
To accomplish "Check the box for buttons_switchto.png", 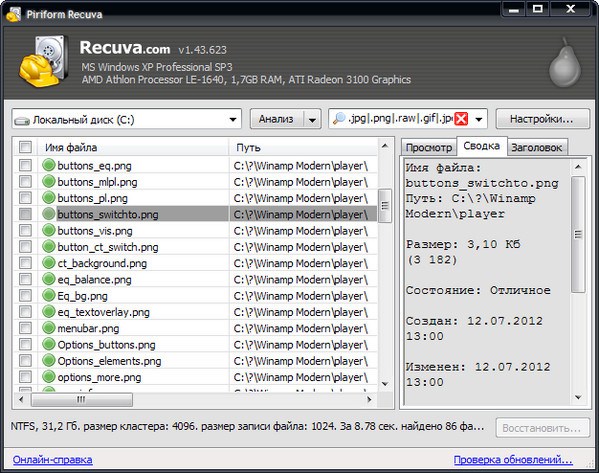I will (x=25, y=214).
